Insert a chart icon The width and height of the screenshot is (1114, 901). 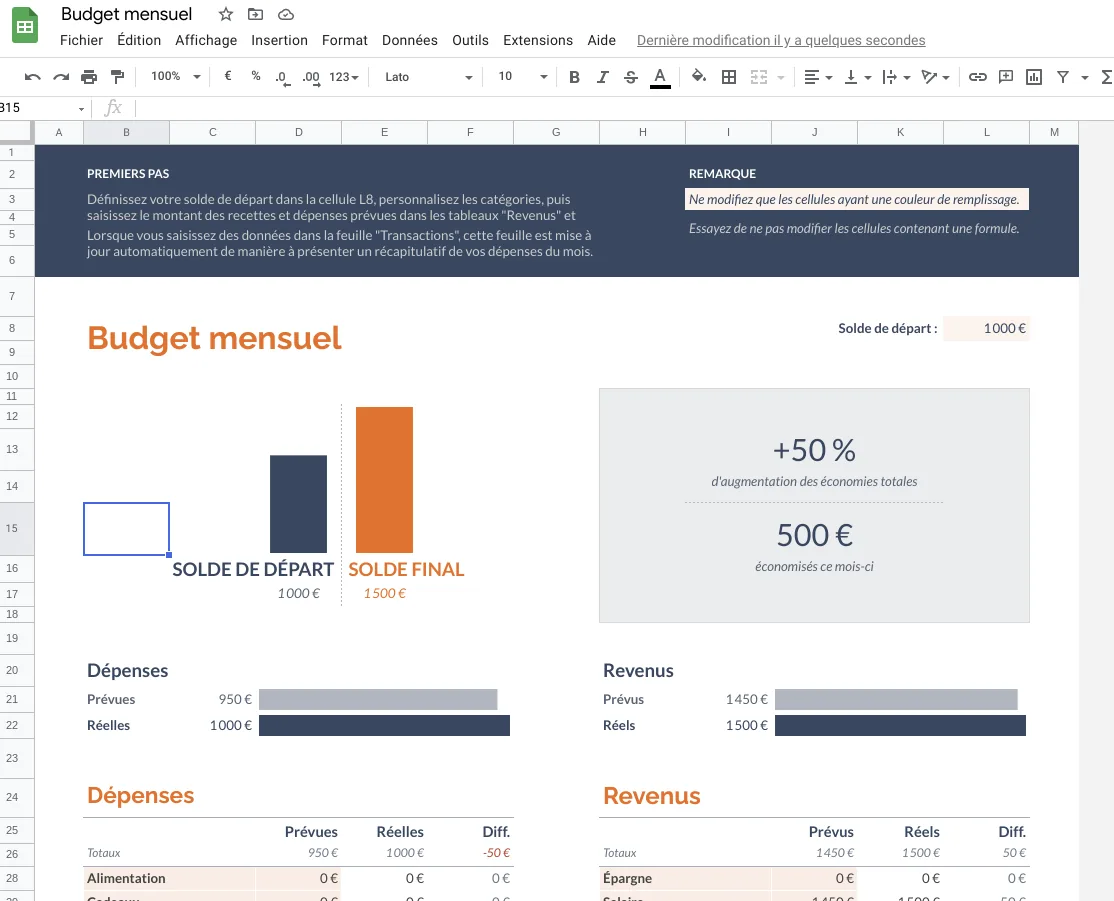click(x=1034, y=77)
